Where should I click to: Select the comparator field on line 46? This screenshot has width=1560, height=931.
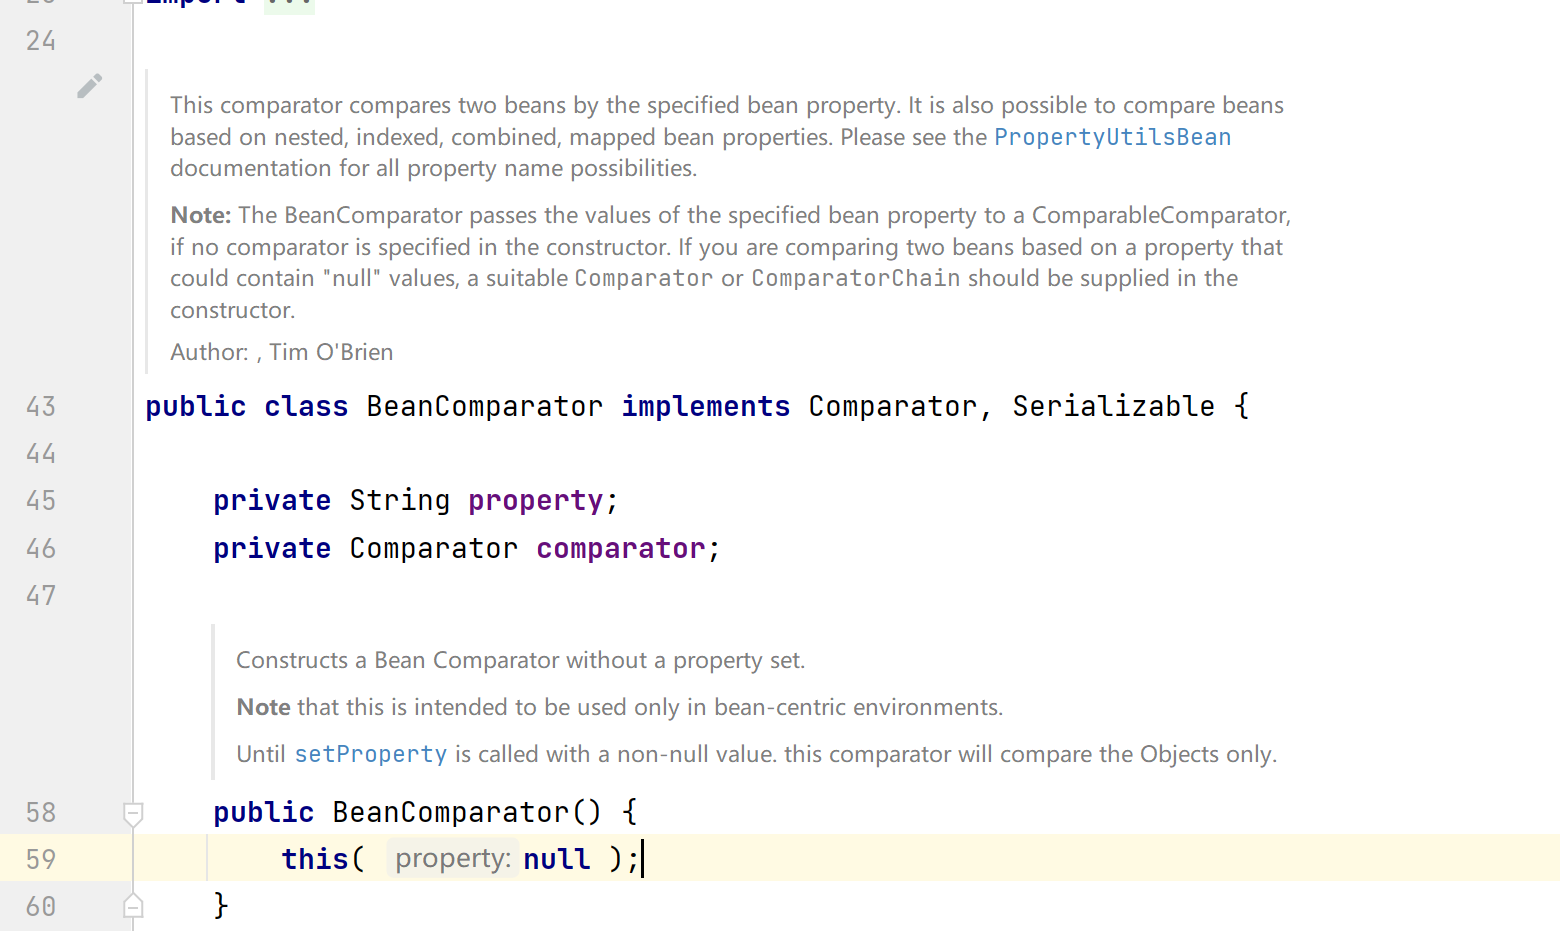[621, 548]
